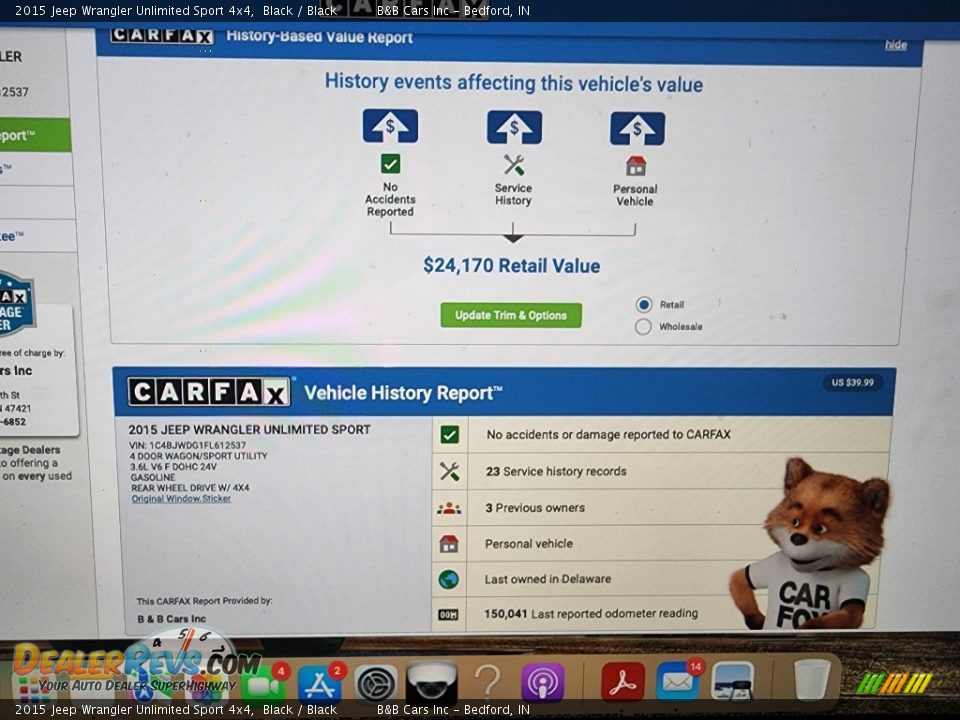Click the wrench icon above the Service History label

[x=514, y=165]
